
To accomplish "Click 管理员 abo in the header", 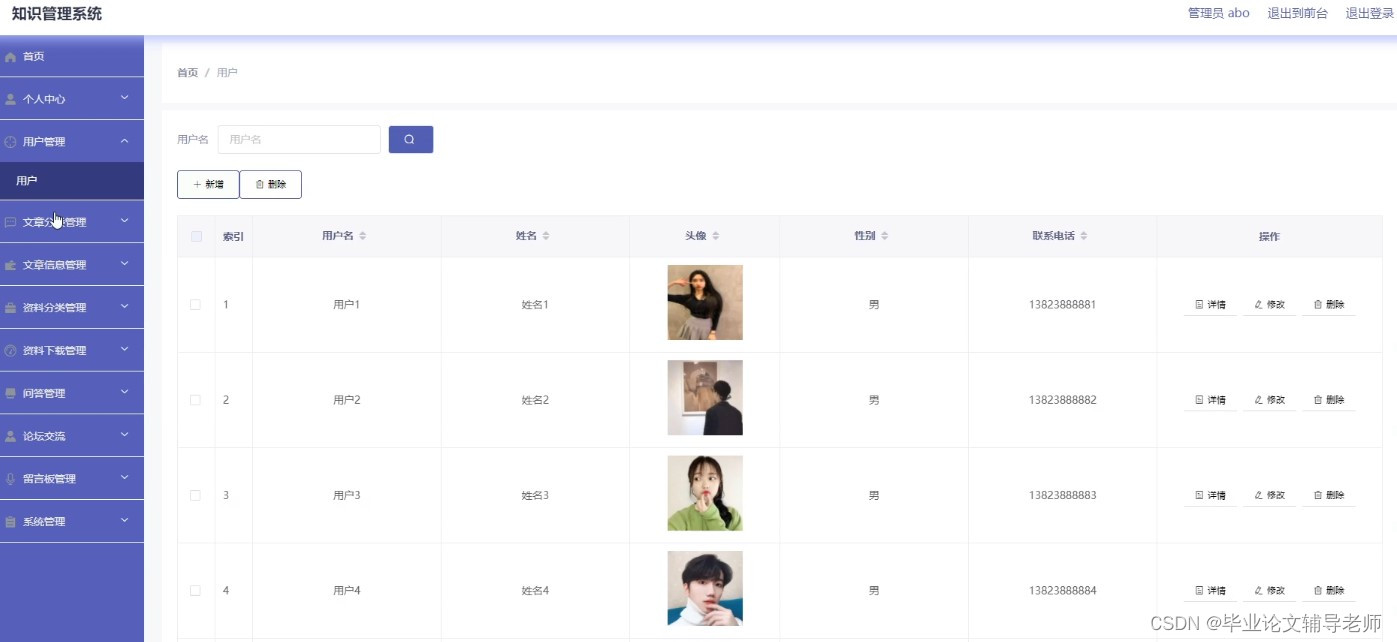I will (1219, 13).
